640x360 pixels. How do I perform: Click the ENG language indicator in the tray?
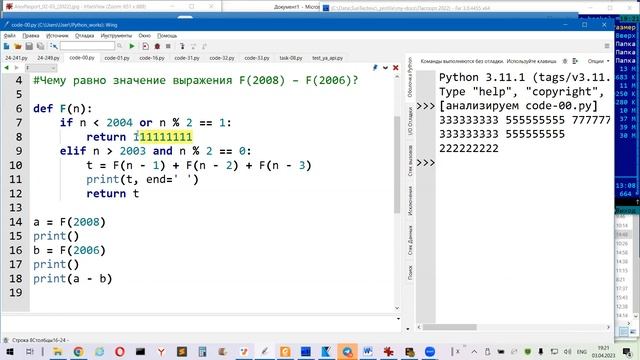click(582, 352)
